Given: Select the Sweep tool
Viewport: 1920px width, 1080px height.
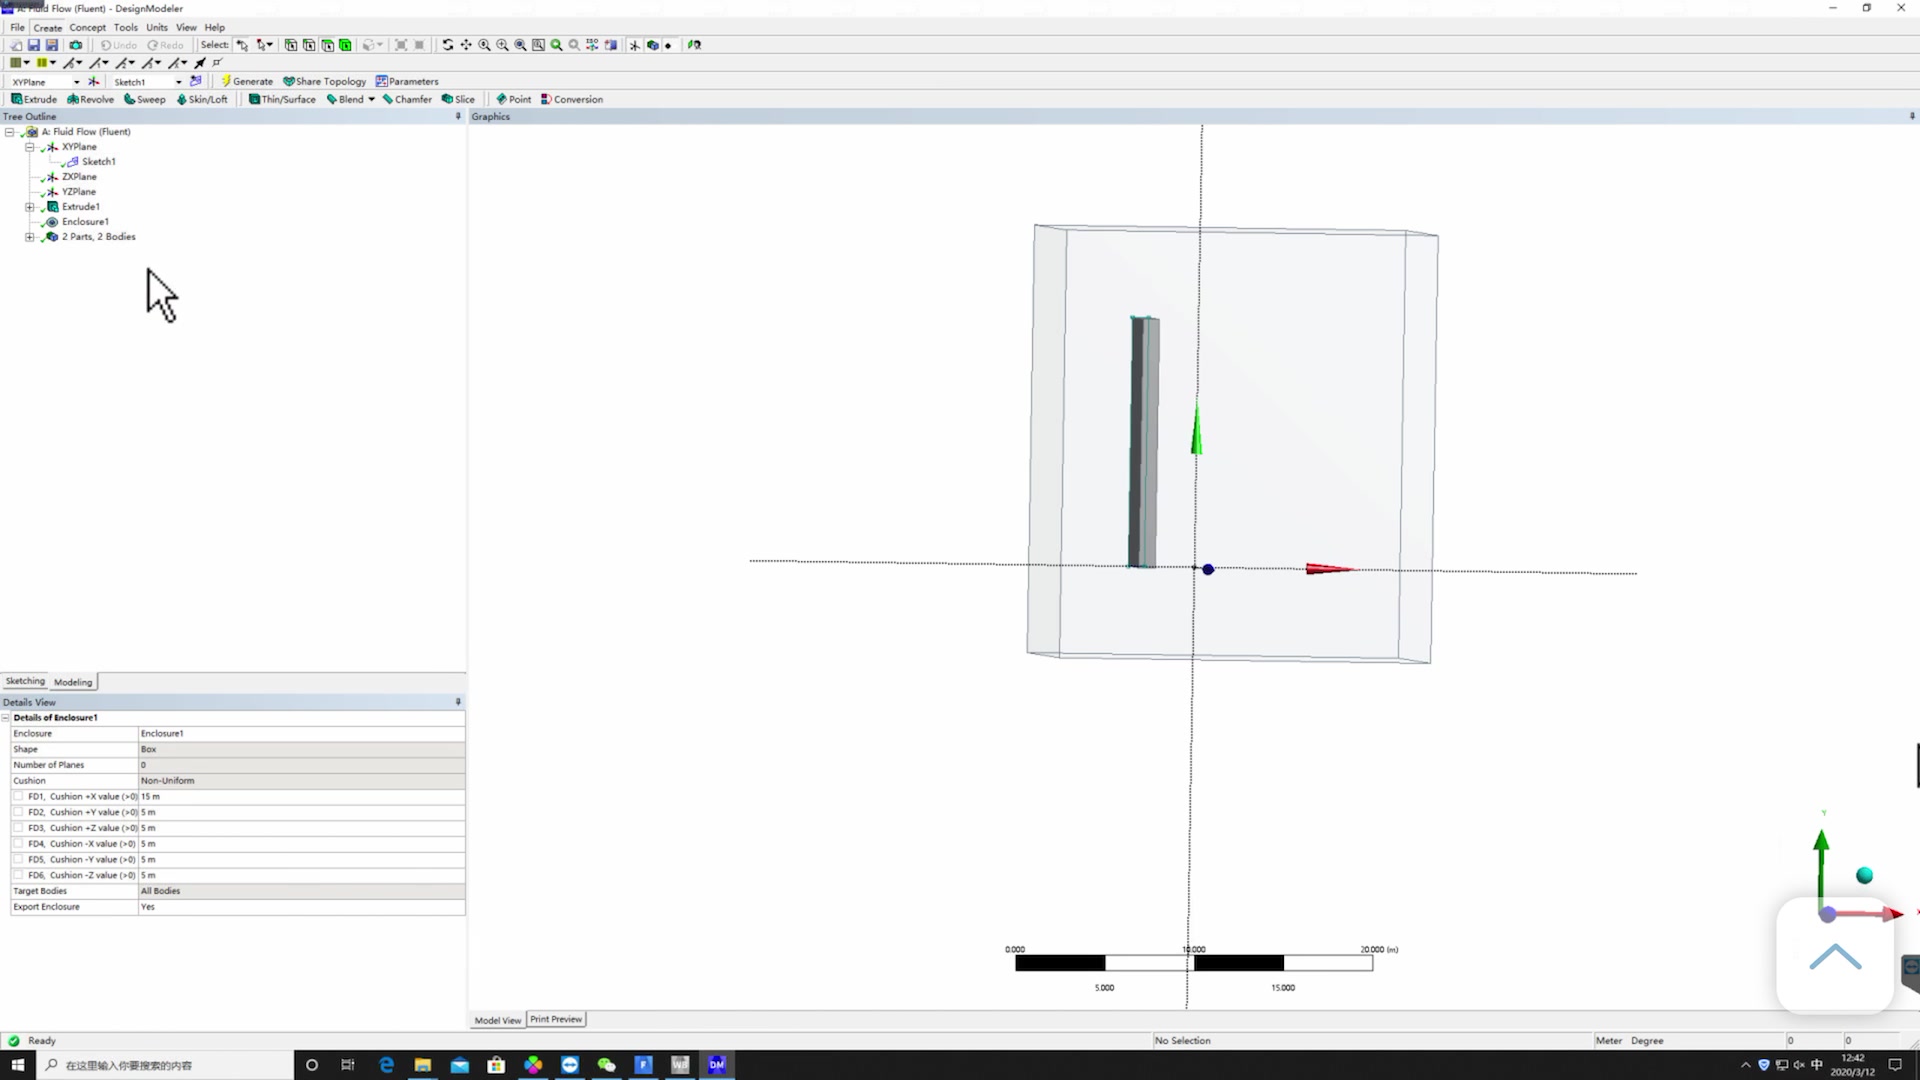Looking at the screenshot, I should [x=144, y=99].
